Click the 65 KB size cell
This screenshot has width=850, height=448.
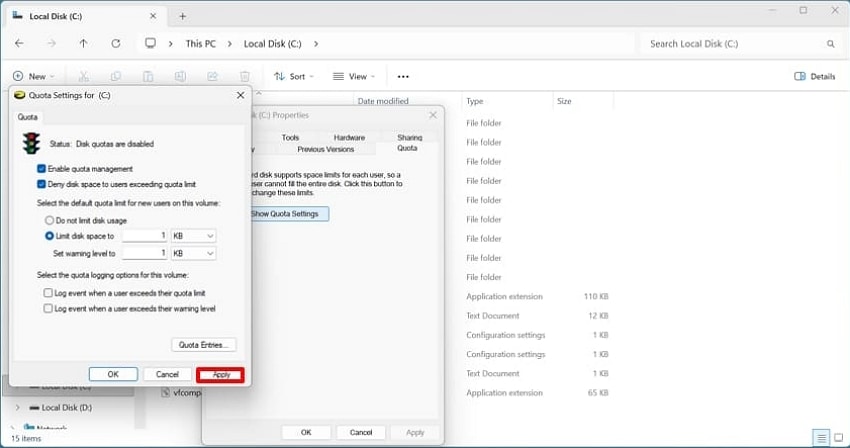pos(598,393)
